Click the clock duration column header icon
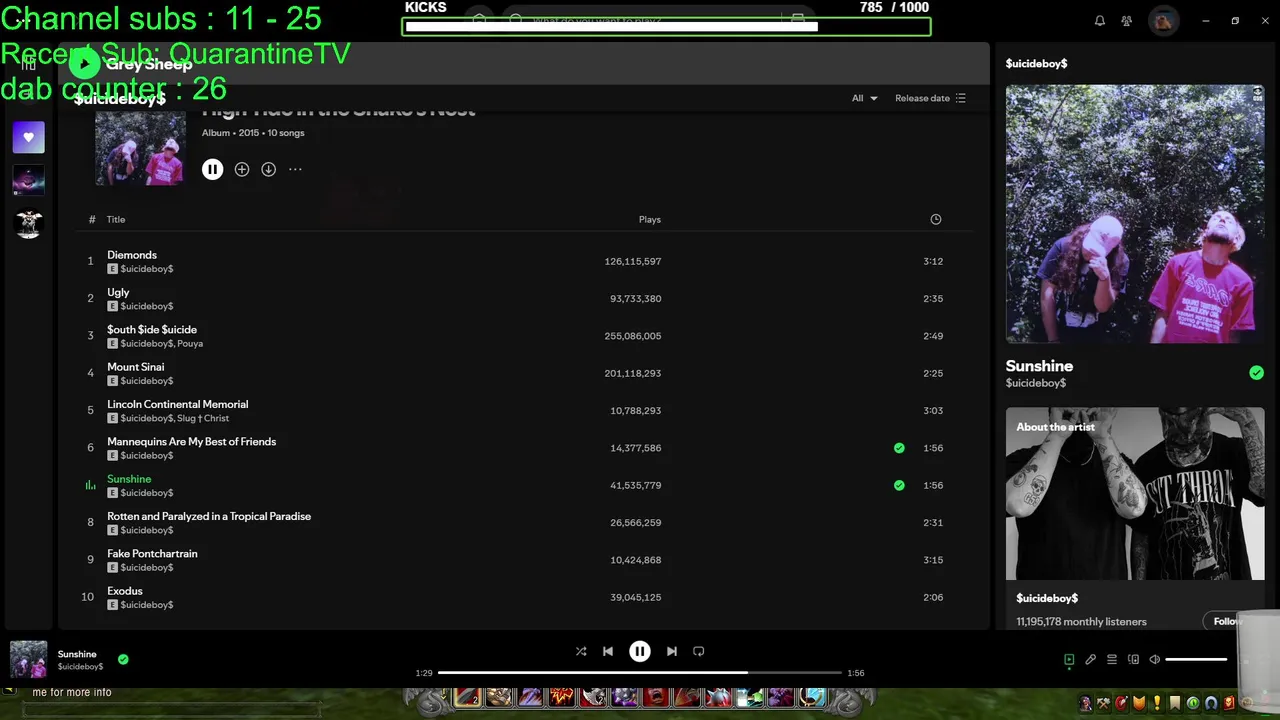 coord(936,219)
